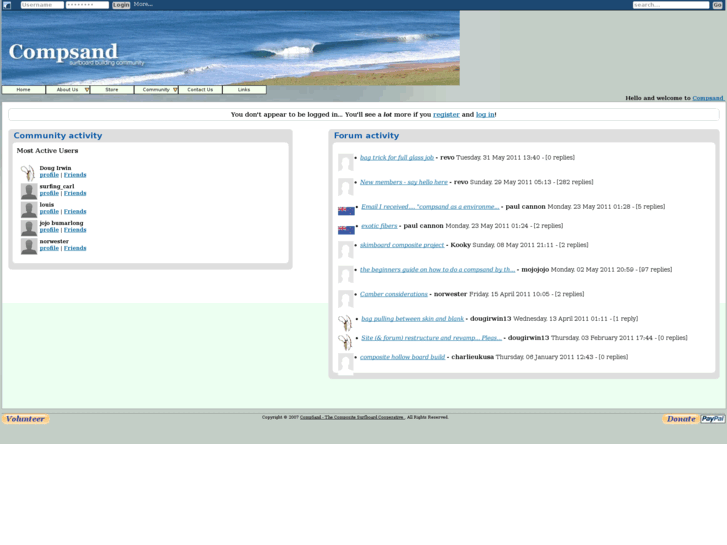Click the PayPal logo in footer
The image size is (727, 545).
(712, 419)
